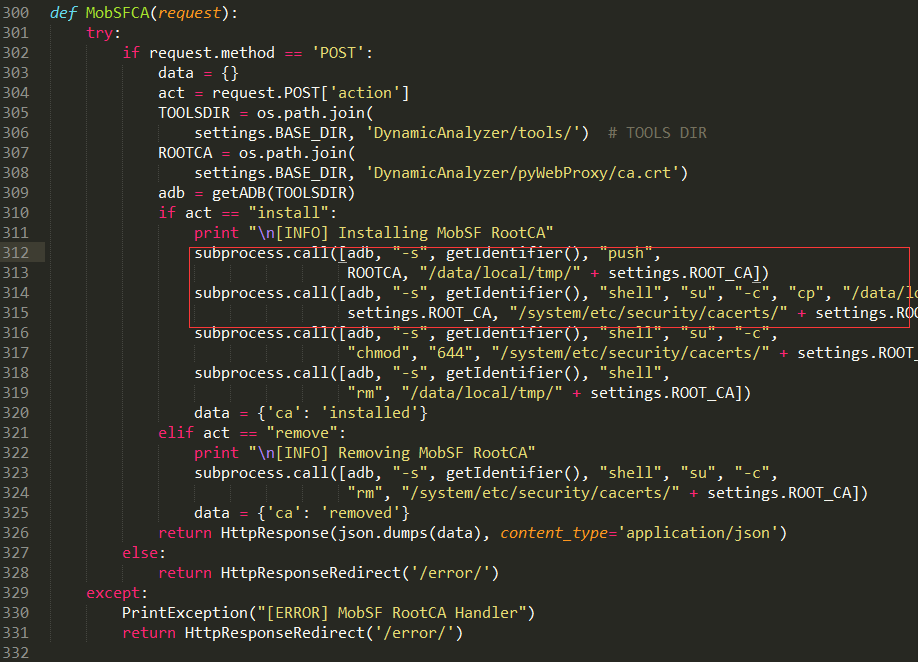
Task: Click the "remove" string on line 321
Action: pyautogui.click(x=302, y=433)
